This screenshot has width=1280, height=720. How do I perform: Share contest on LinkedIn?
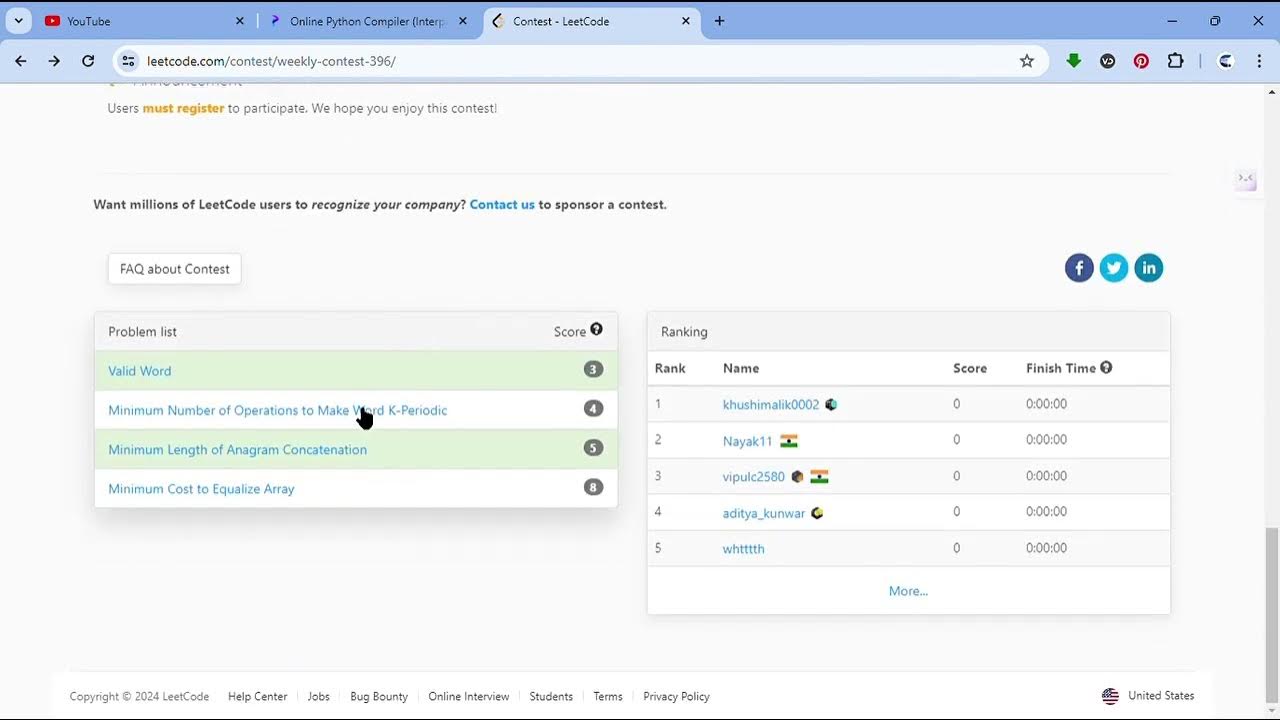1149,268
